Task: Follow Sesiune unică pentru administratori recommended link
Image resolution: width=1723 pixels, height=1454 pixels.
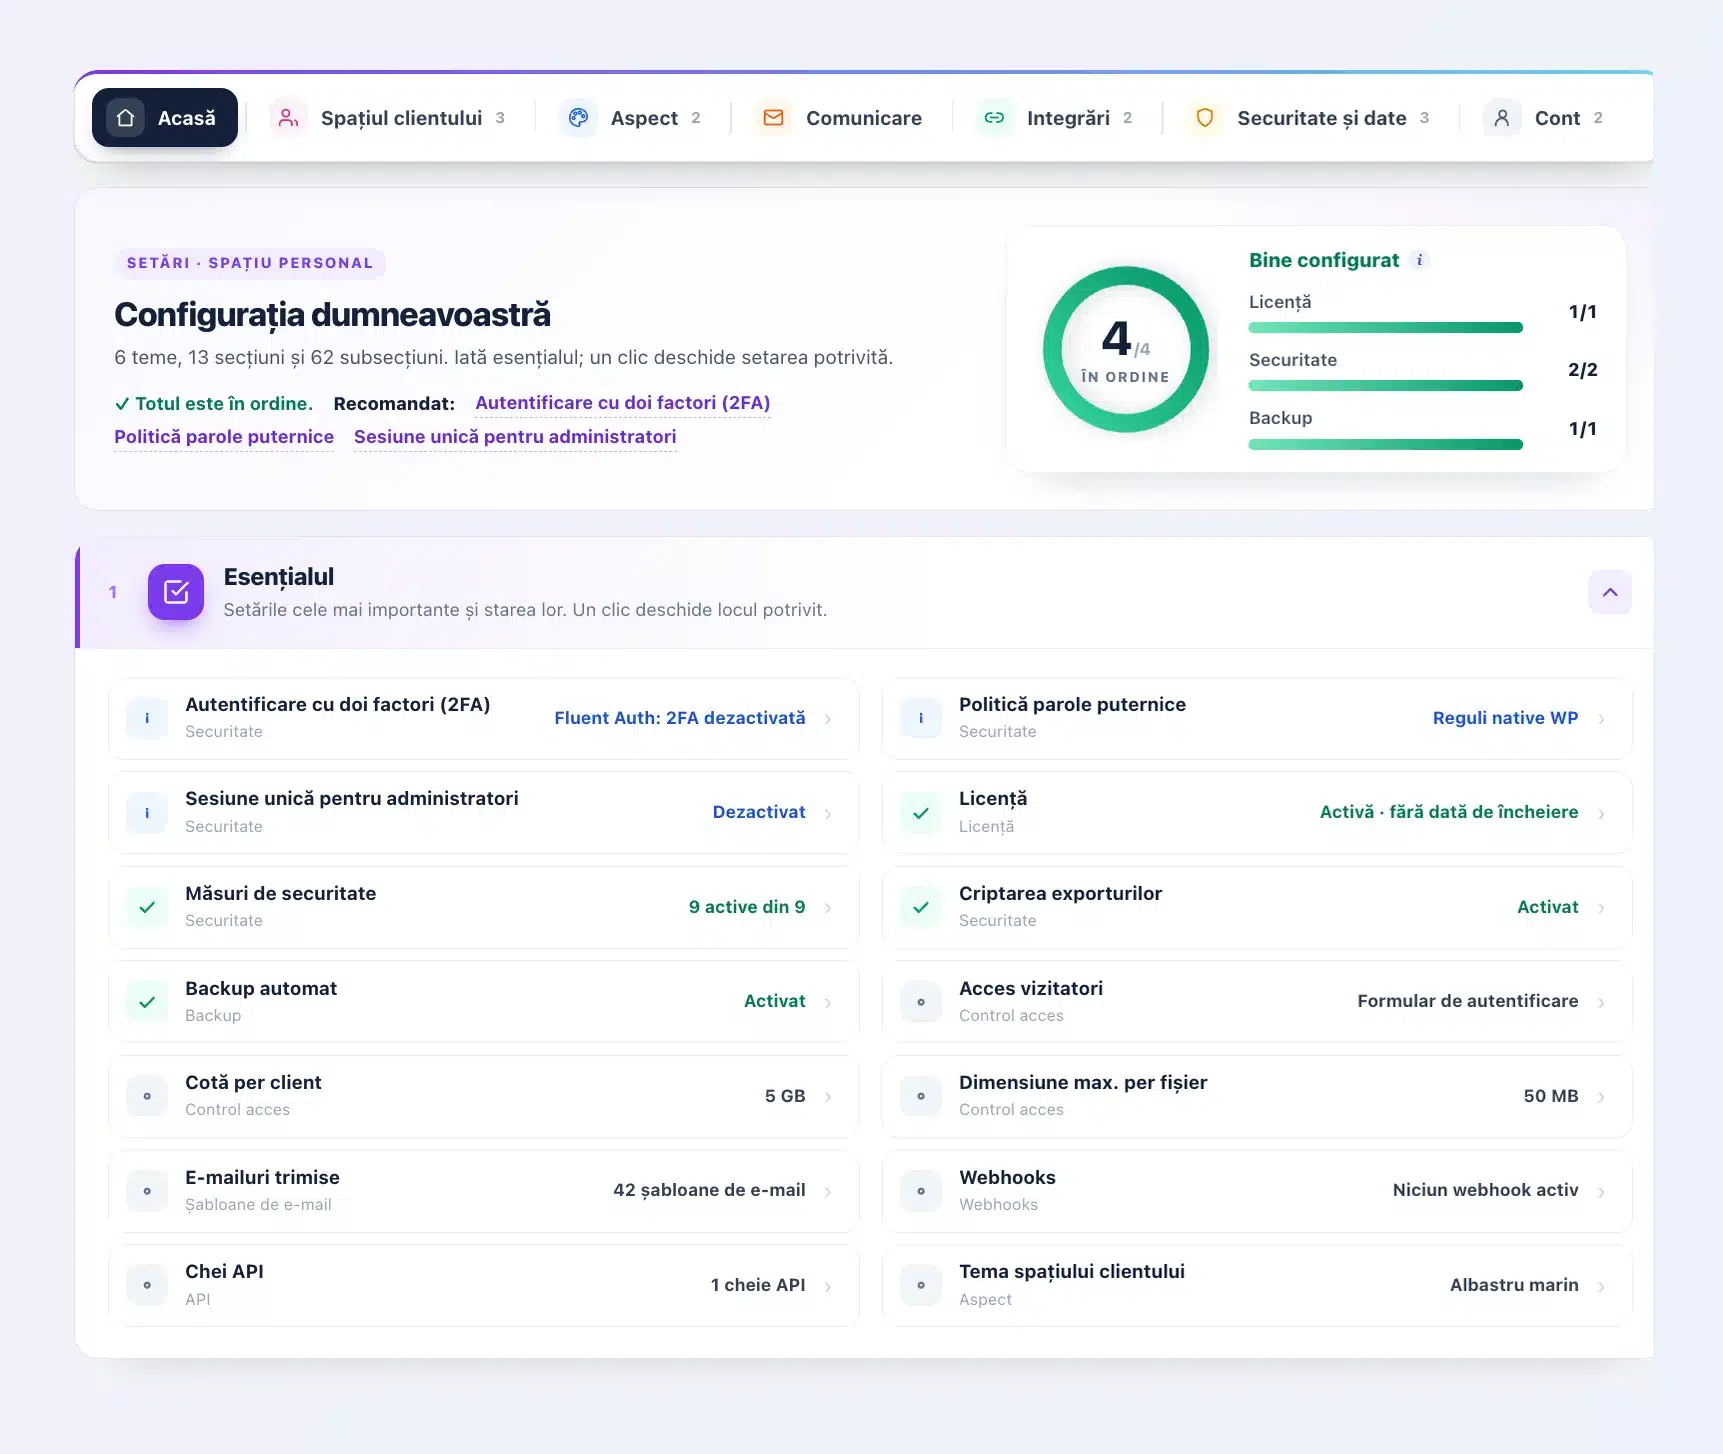Action: (515, 437)
